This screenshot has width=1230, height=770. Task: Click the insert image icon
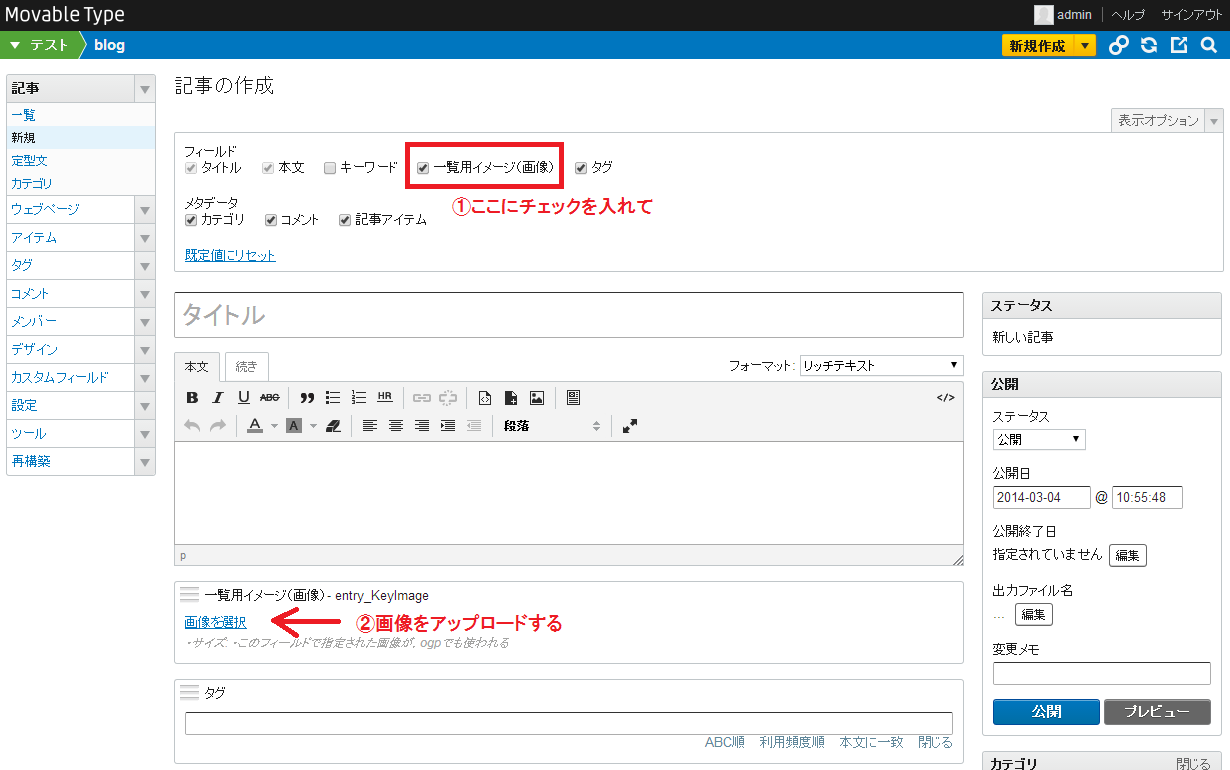coord(537,397)
